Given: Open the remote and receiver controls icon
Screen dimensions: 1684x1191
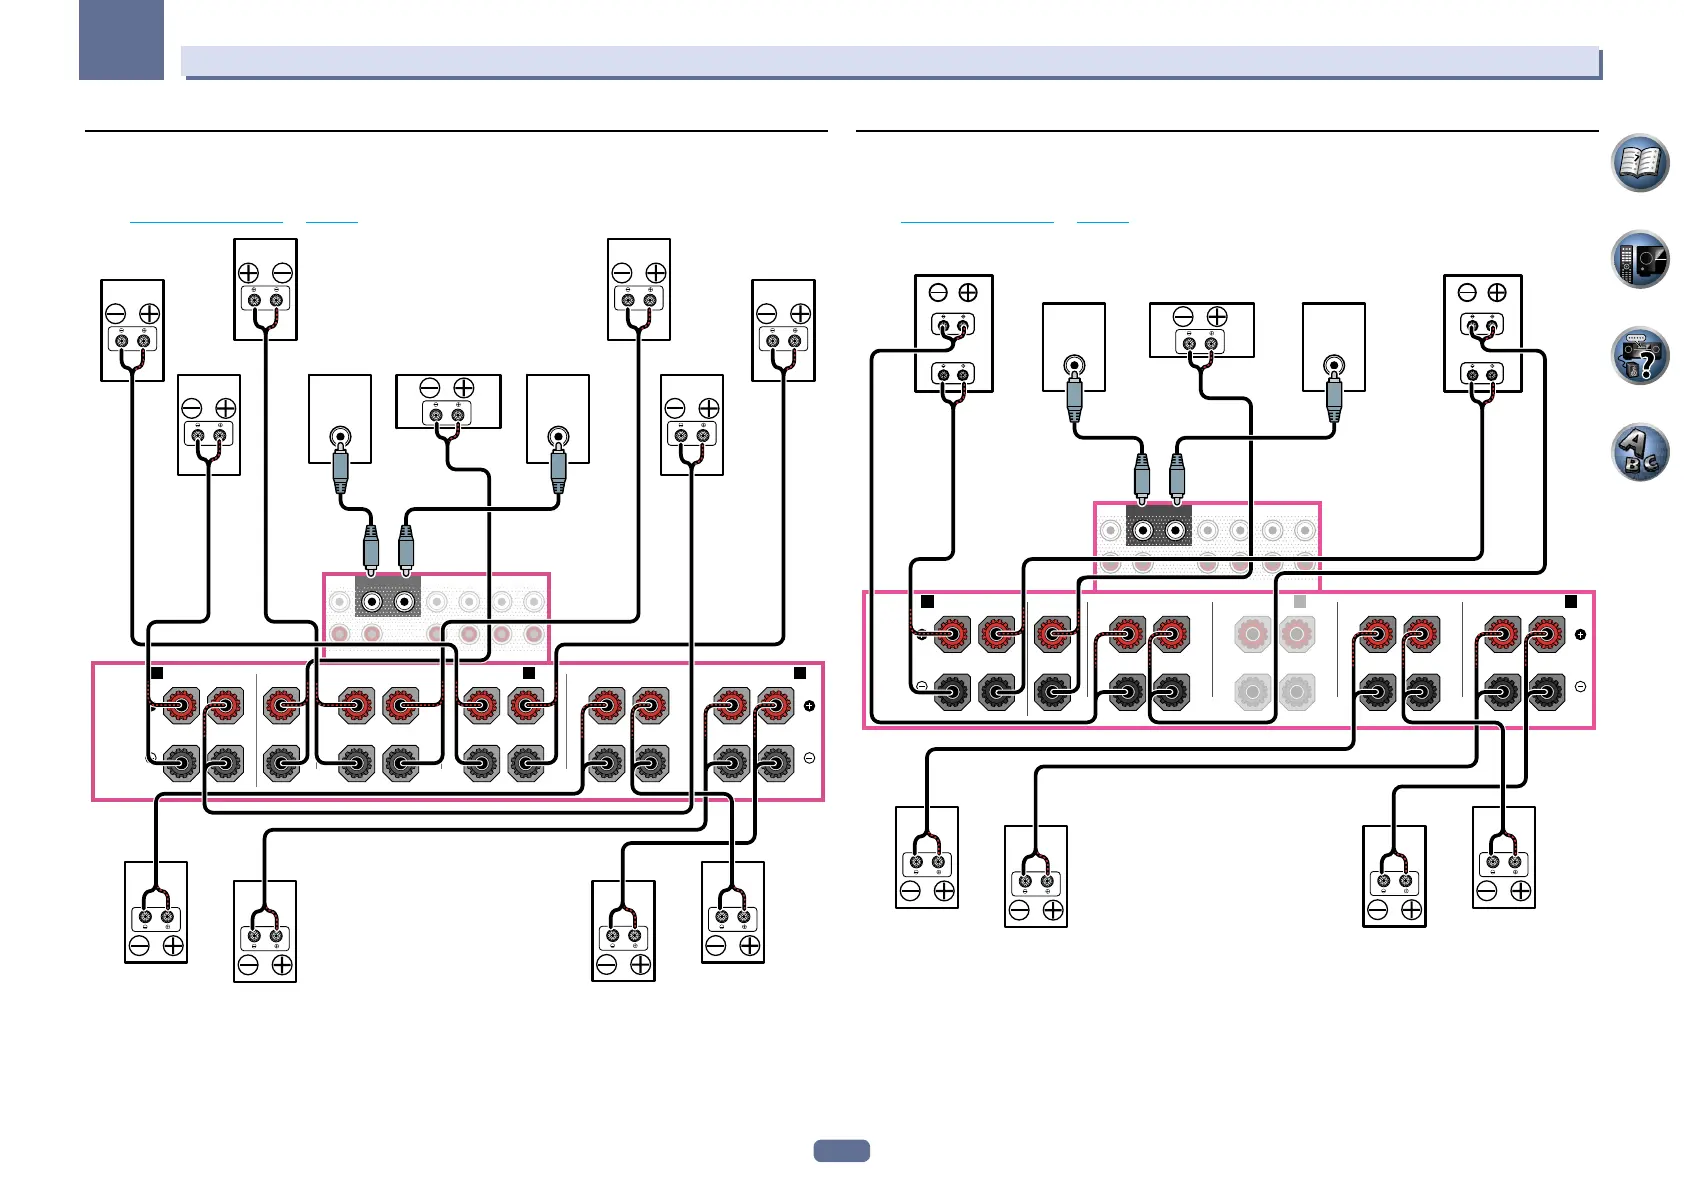Looking at the screenshot, I should click(x=1640, y=259).
